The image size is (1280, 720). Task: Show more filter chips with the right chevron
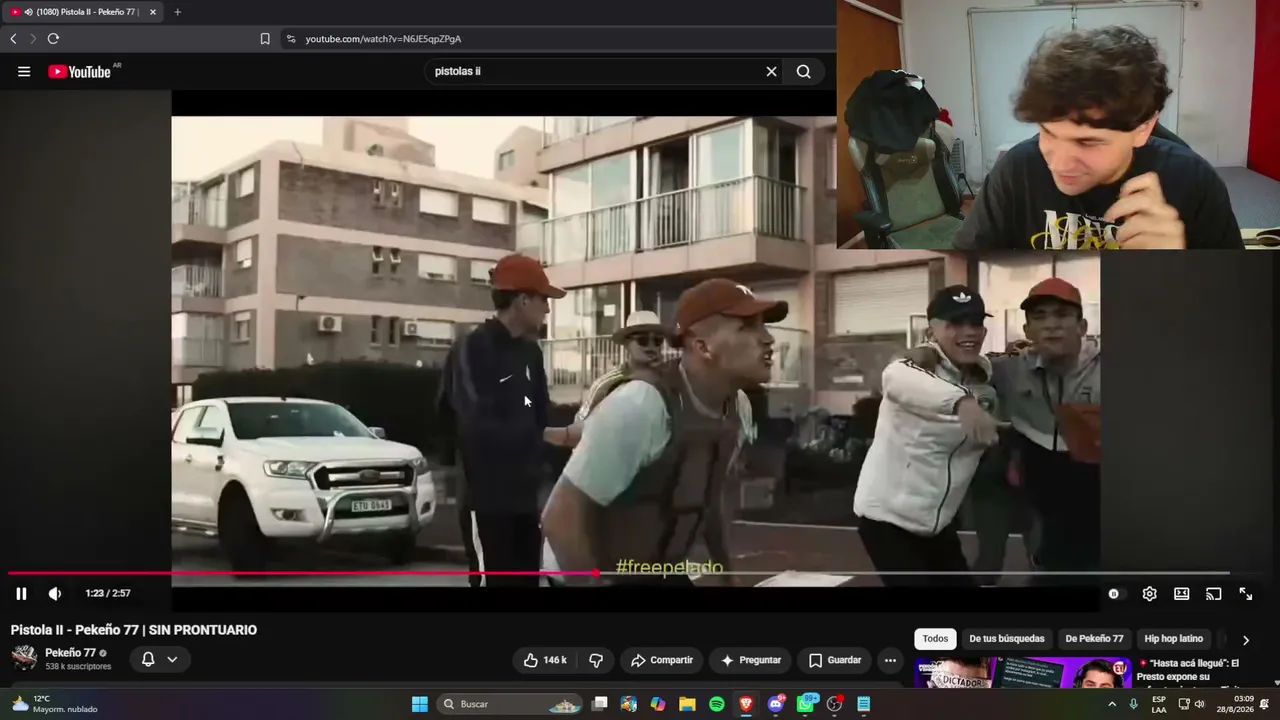click(x=1246, y=640)
